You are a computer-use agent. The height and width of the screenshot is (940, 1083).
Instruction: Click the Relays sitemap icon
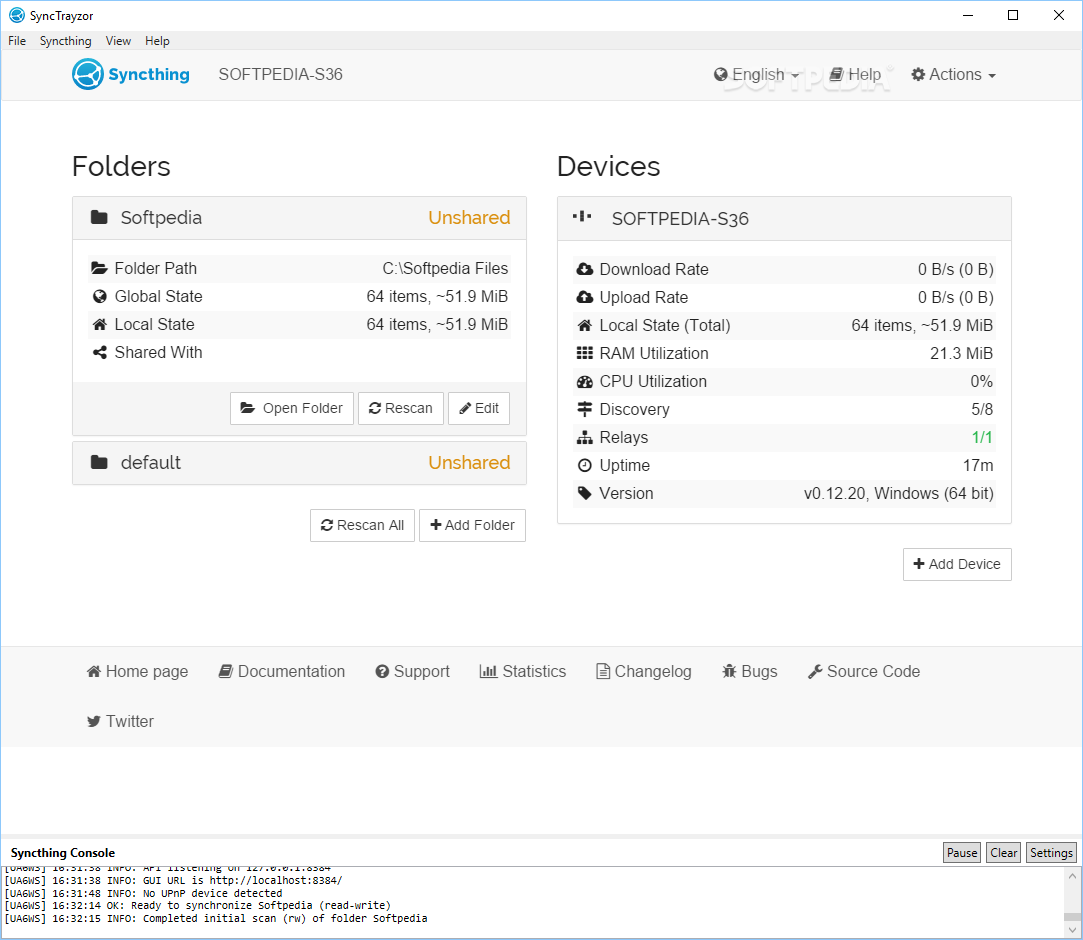(x=584, y=437)
